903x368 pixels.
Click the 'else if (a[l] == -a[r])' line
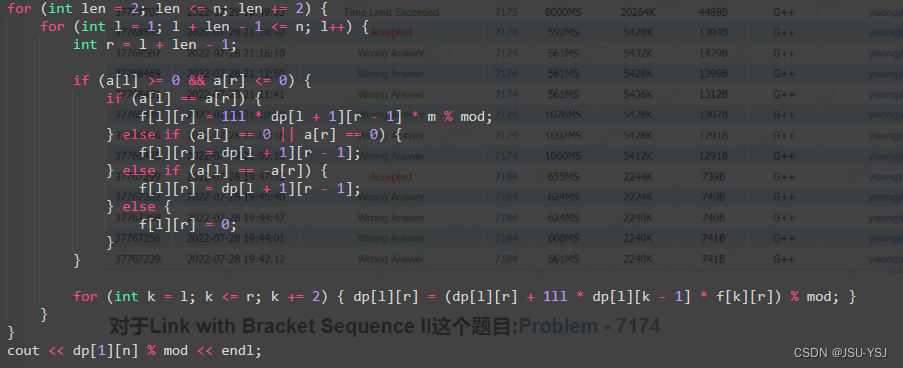[217, 171]
